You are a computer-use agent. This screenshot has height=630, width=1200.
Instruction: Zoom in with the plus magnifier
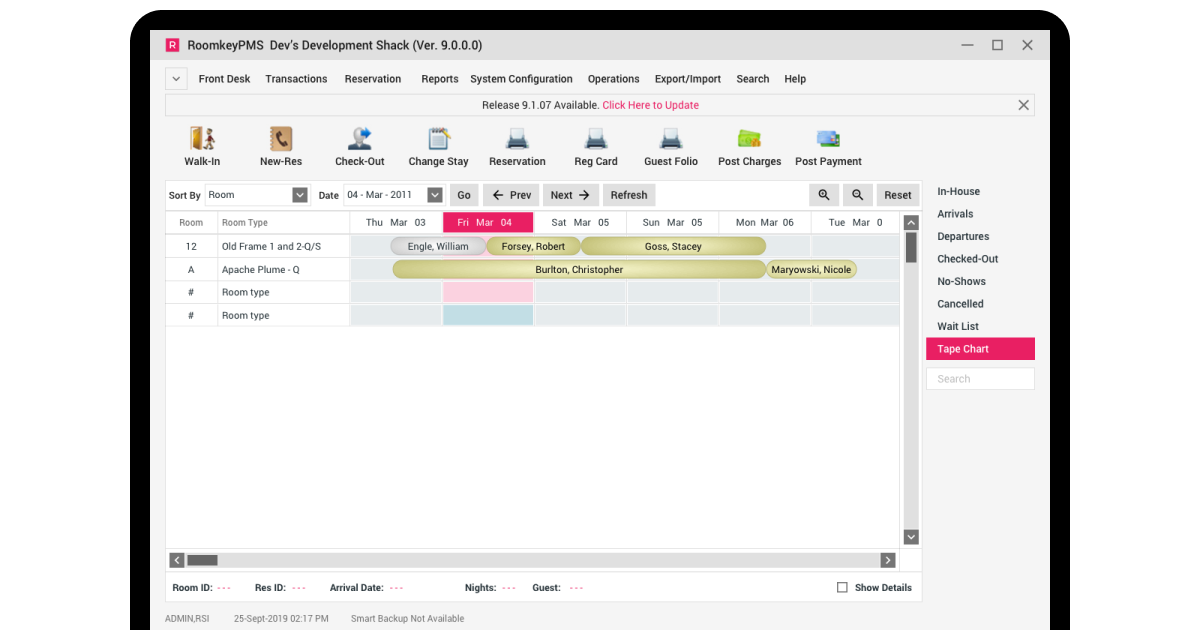pyautogui.click(x=824, y=195)
